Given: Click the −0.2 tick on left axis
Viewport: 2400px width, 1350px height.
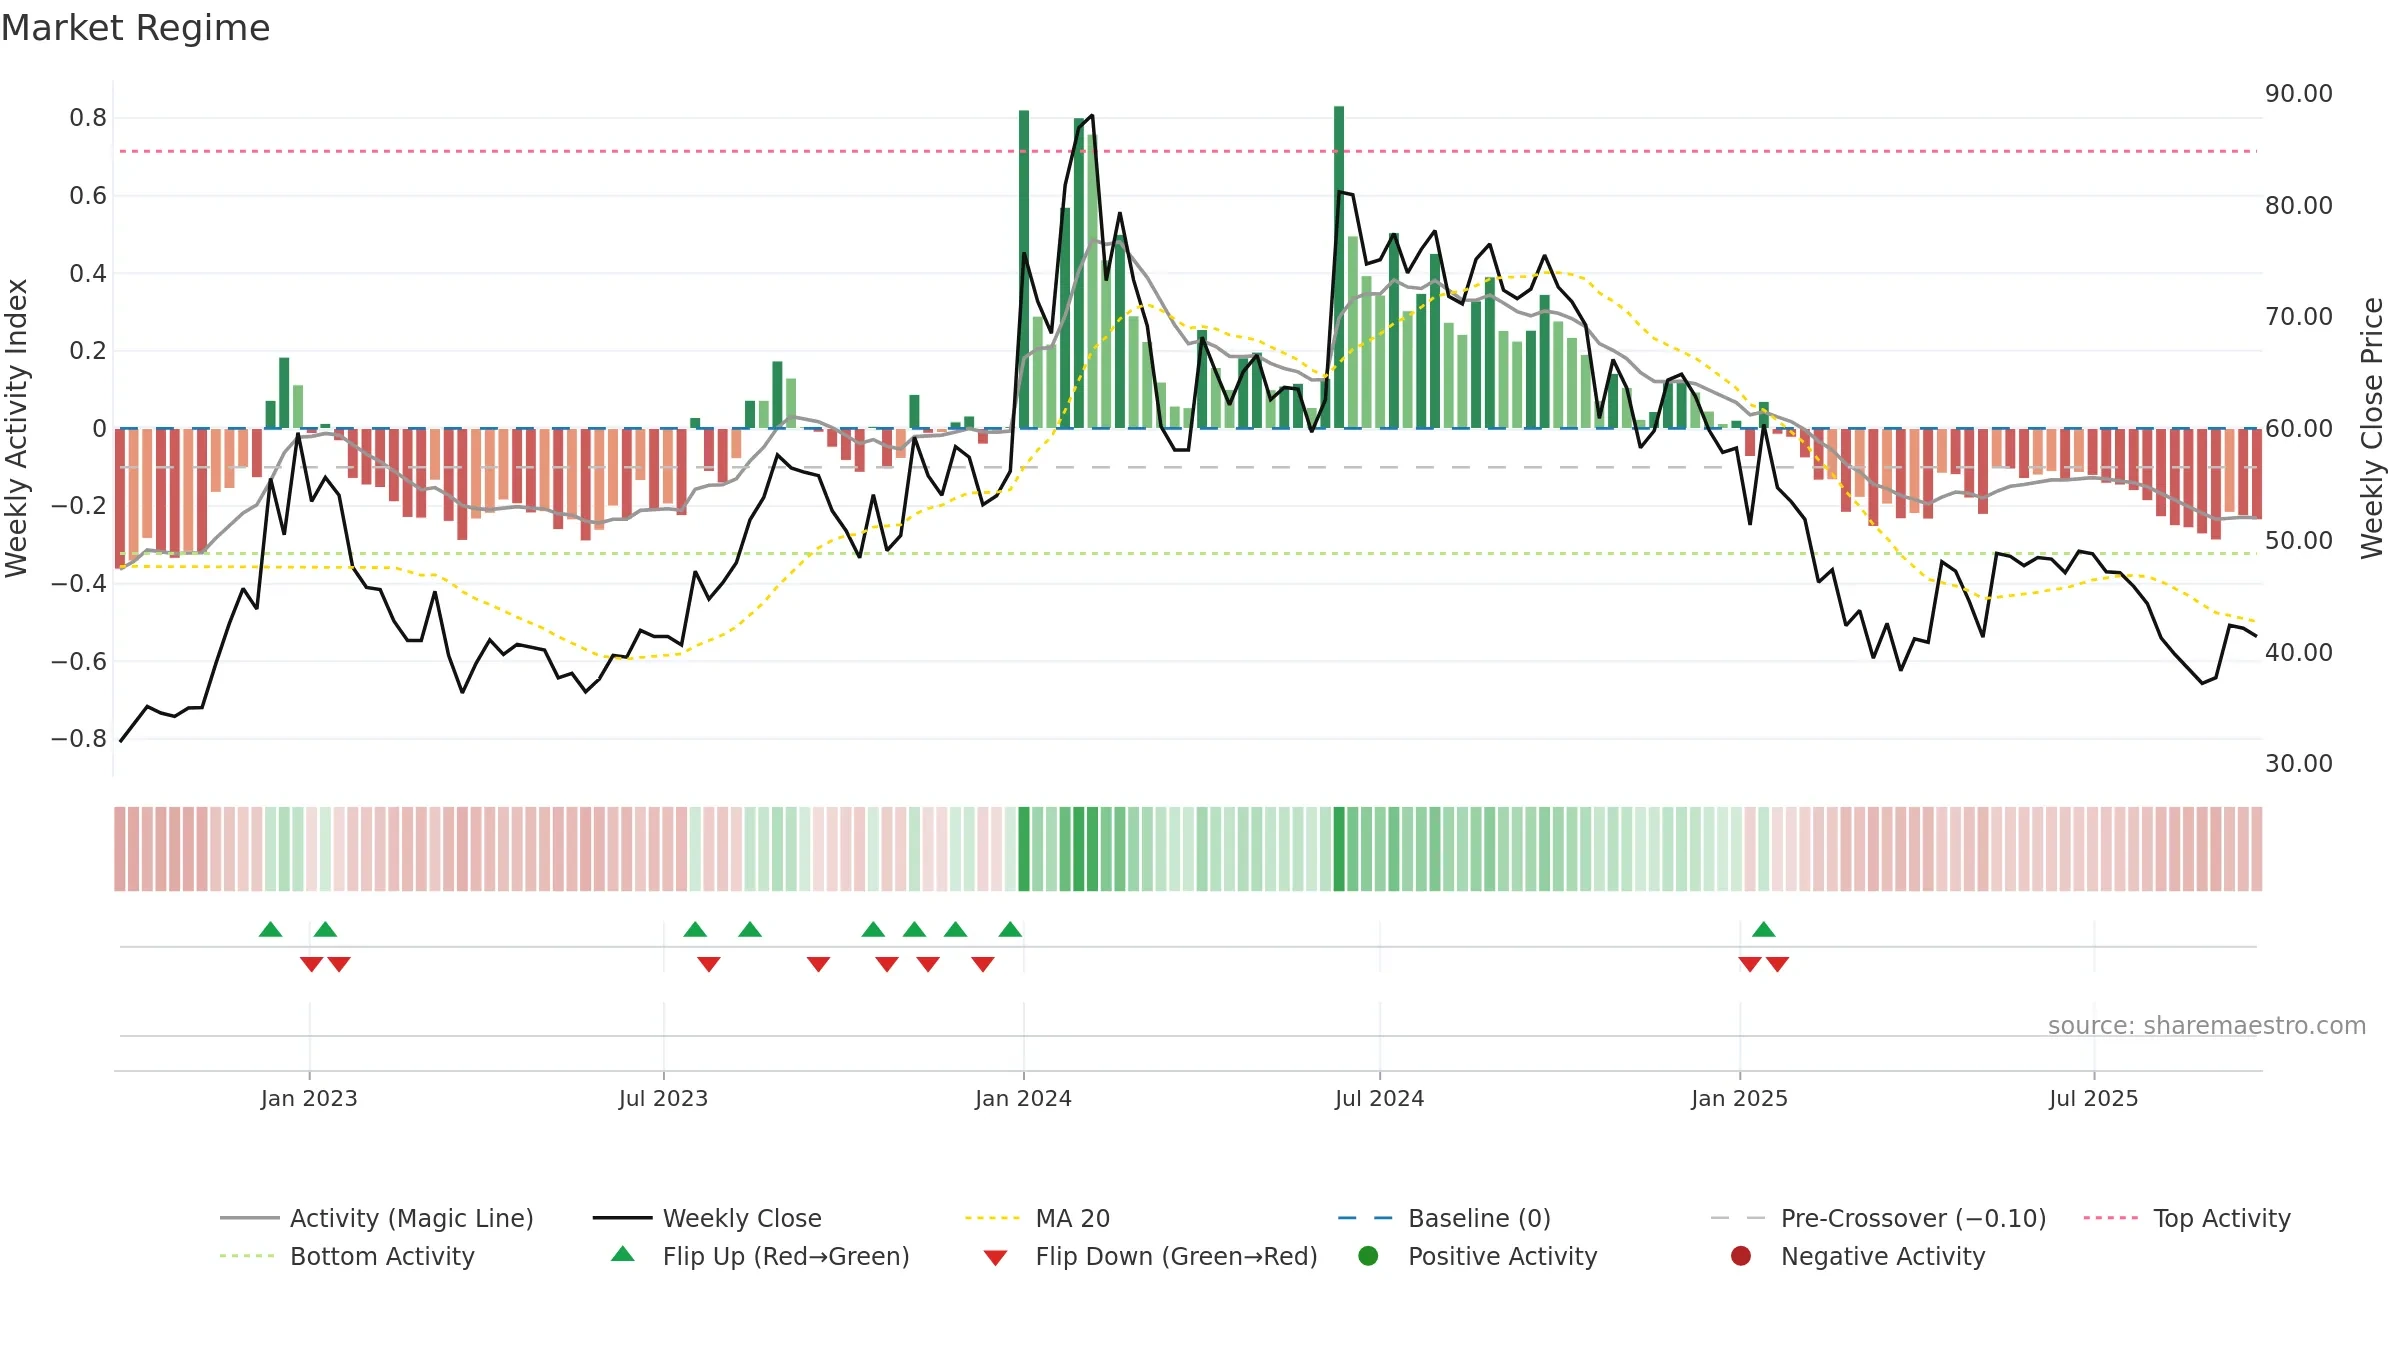Looking at the screenshot, I should pos(79,506).
